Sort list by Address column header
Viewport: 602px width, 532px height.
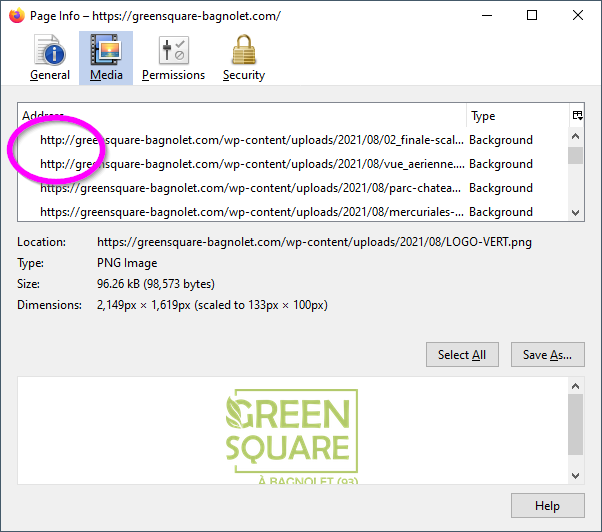point(240,116)
